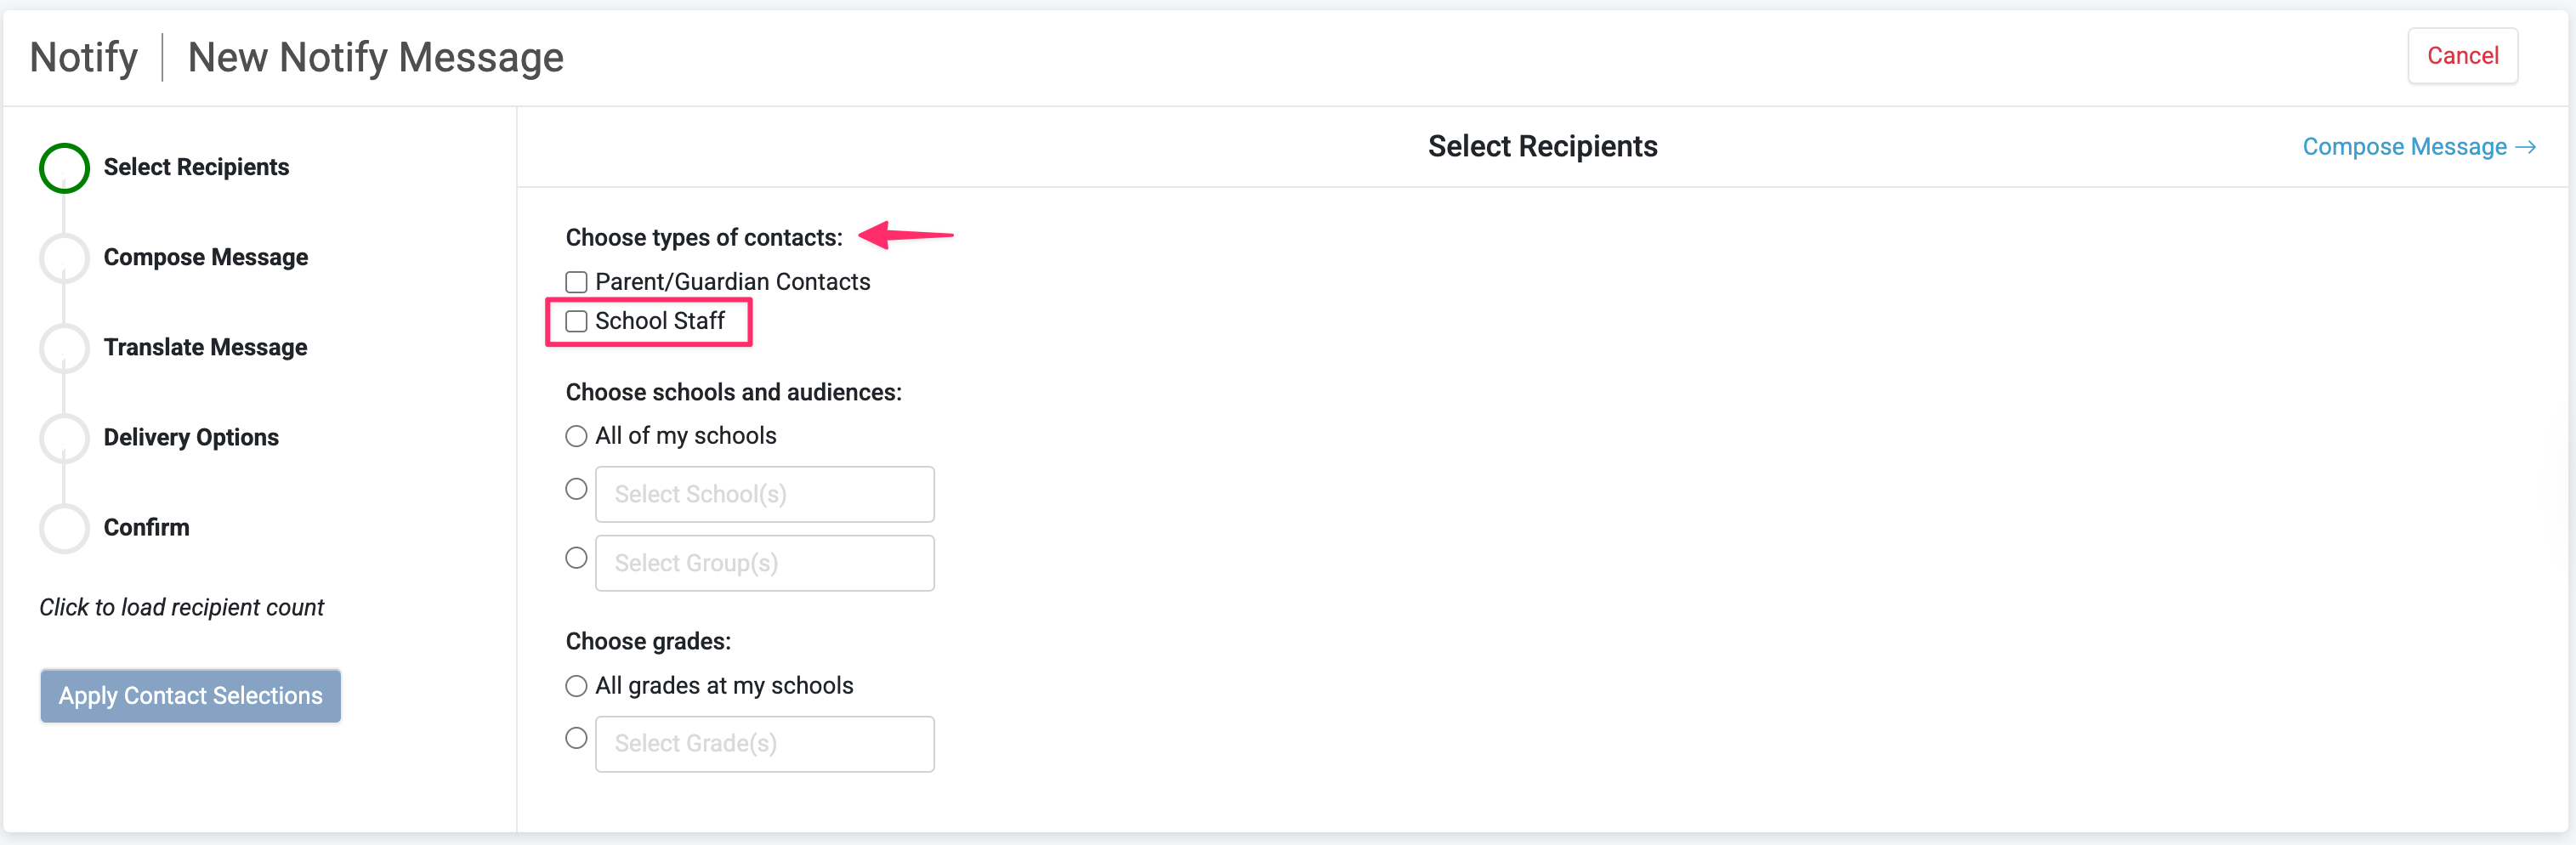Click the Select Recipients step circle
The width and height of the screenshot is (2576, 845).
64,168
